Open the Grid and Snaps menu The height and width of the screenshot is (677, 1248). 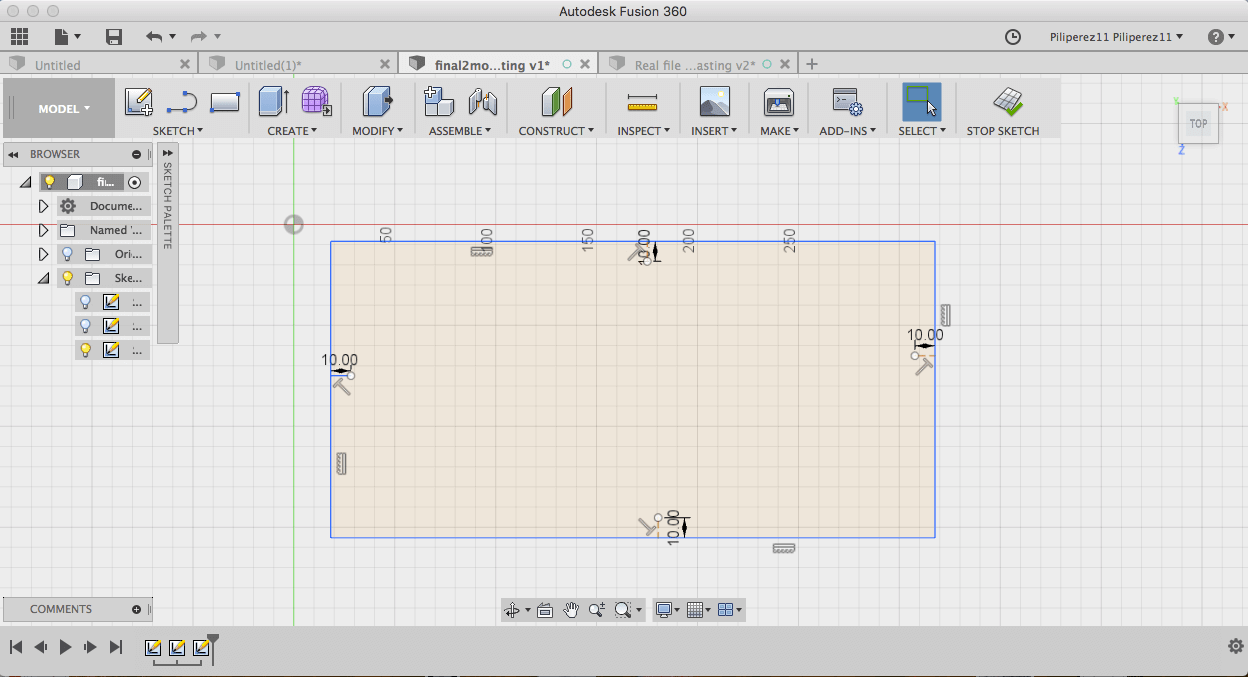699,609
